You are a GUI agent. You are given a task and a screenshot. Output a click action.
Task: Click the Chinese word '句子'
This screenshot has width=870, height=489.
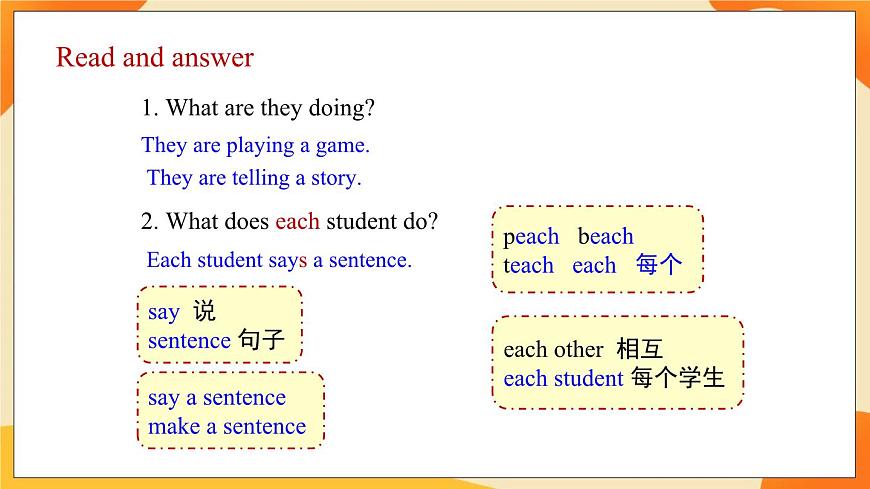pos(261,340)
